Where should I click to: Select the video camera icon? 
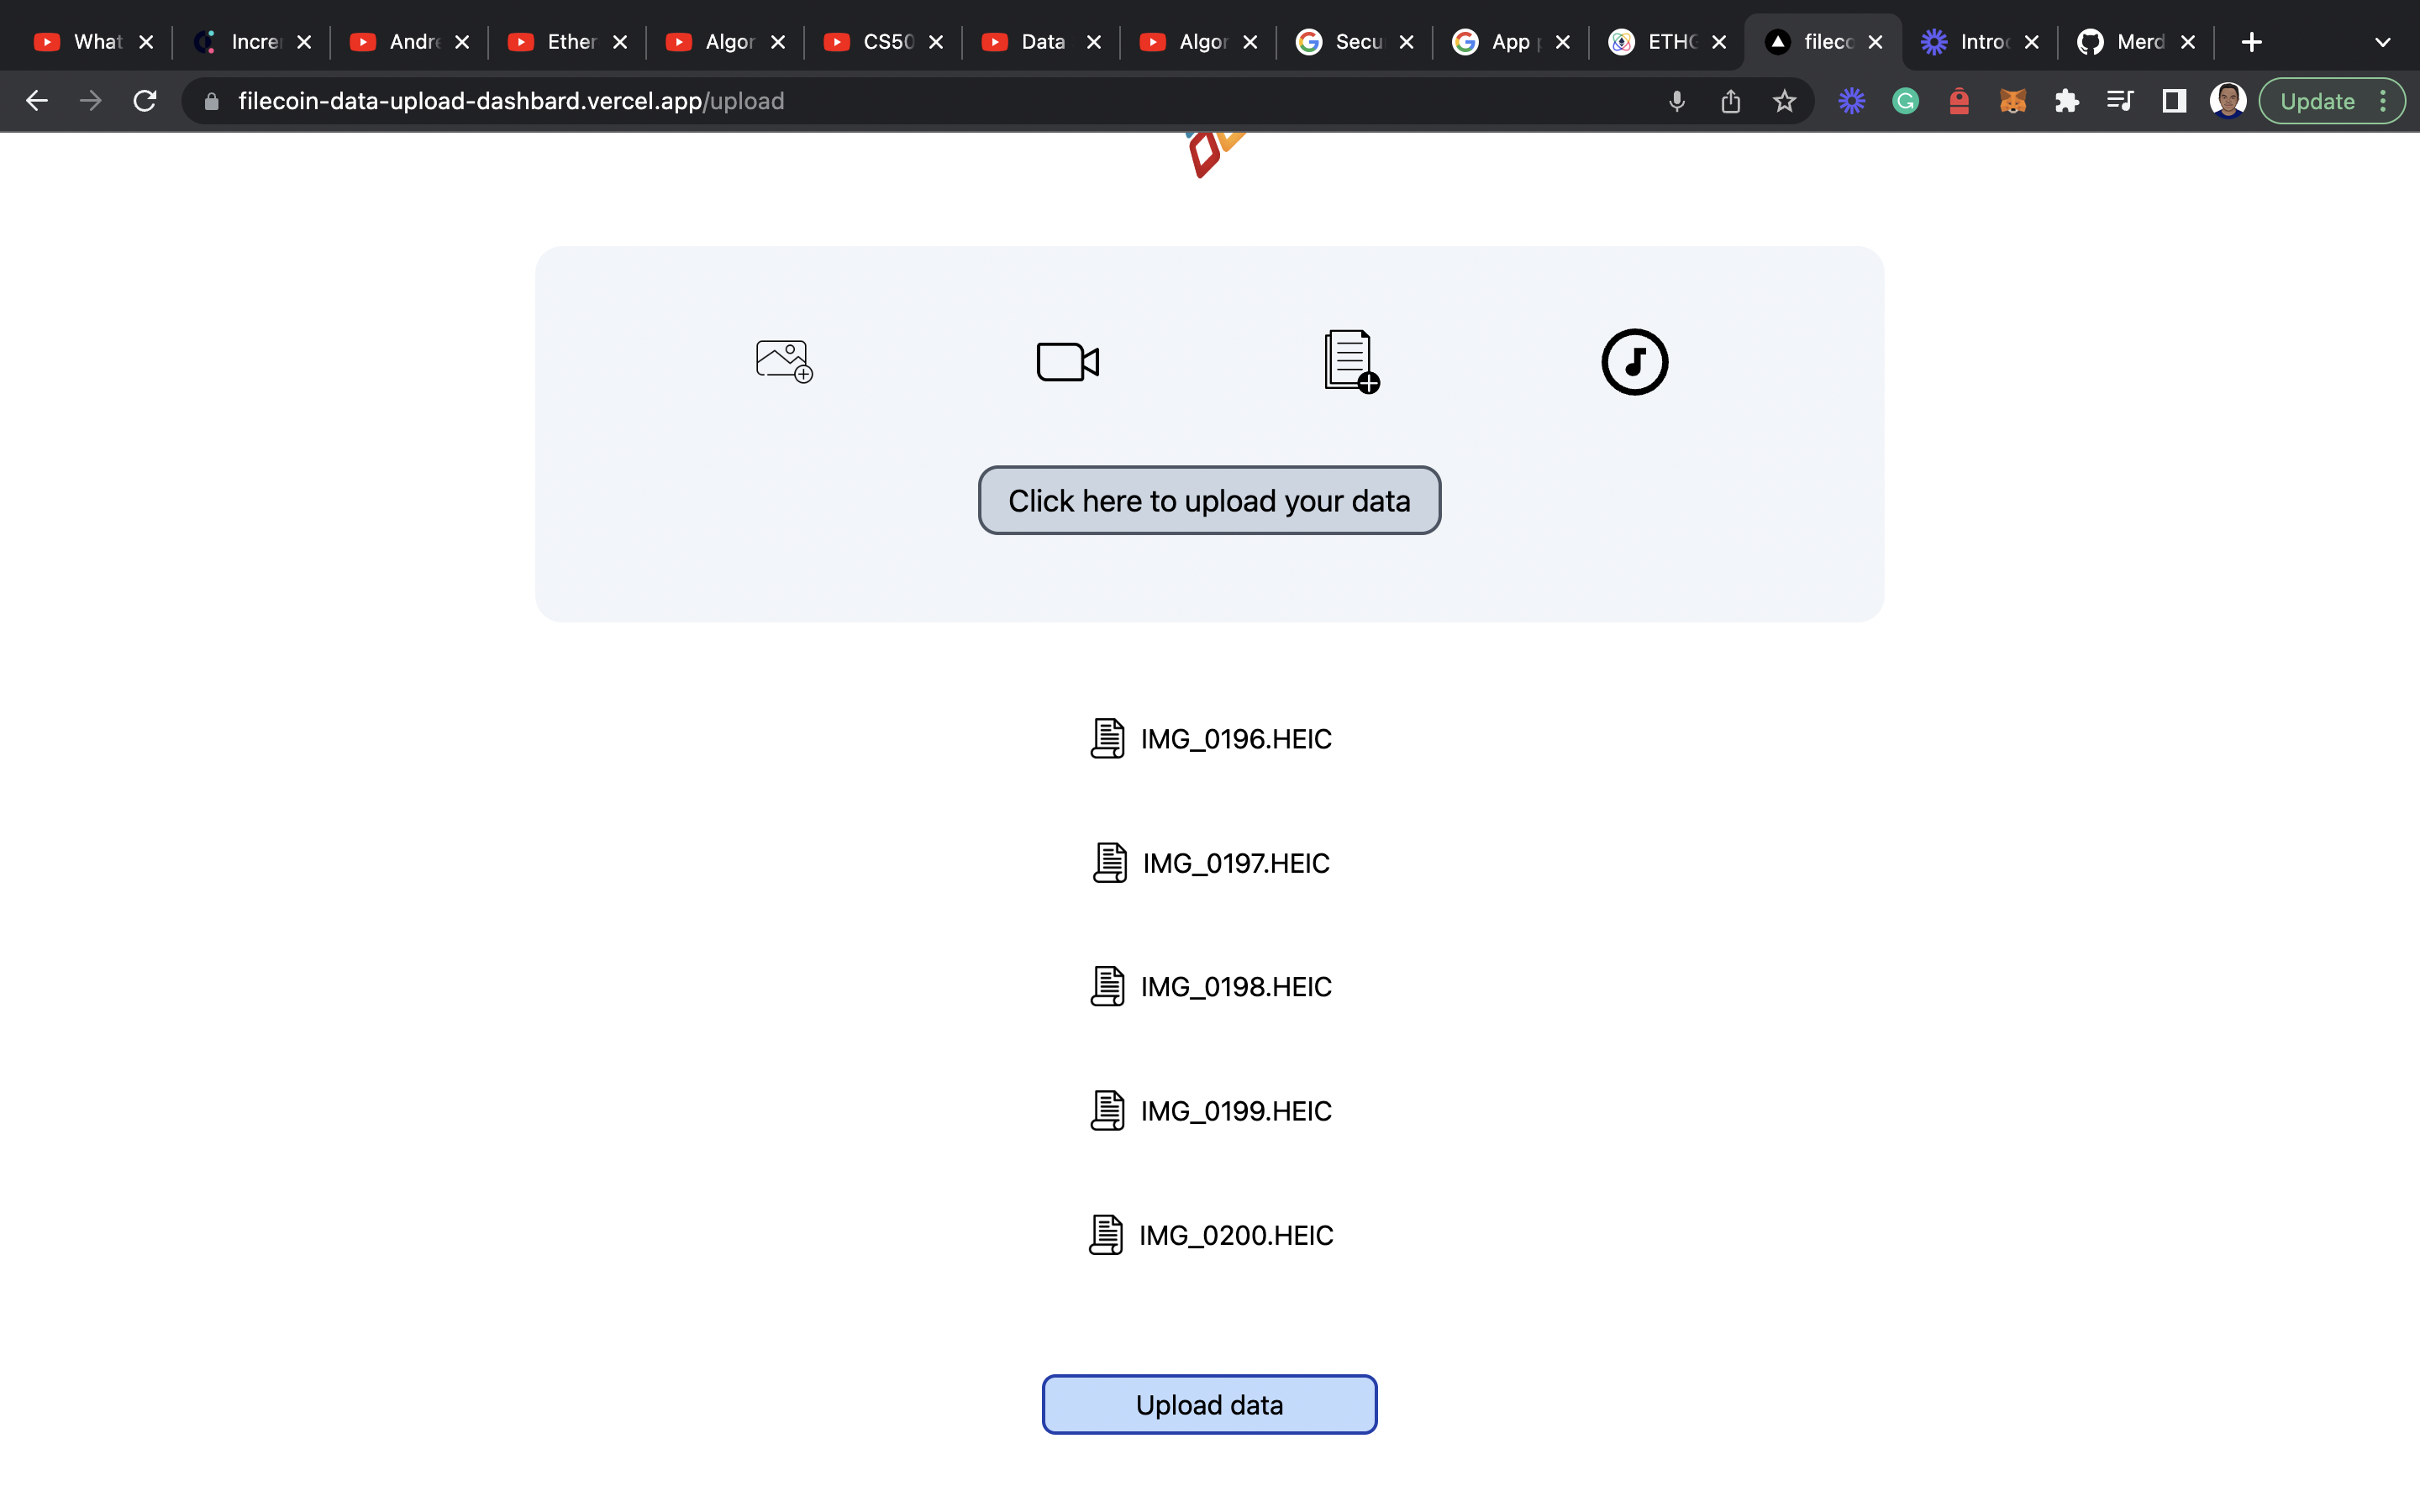pos(1066,360)
